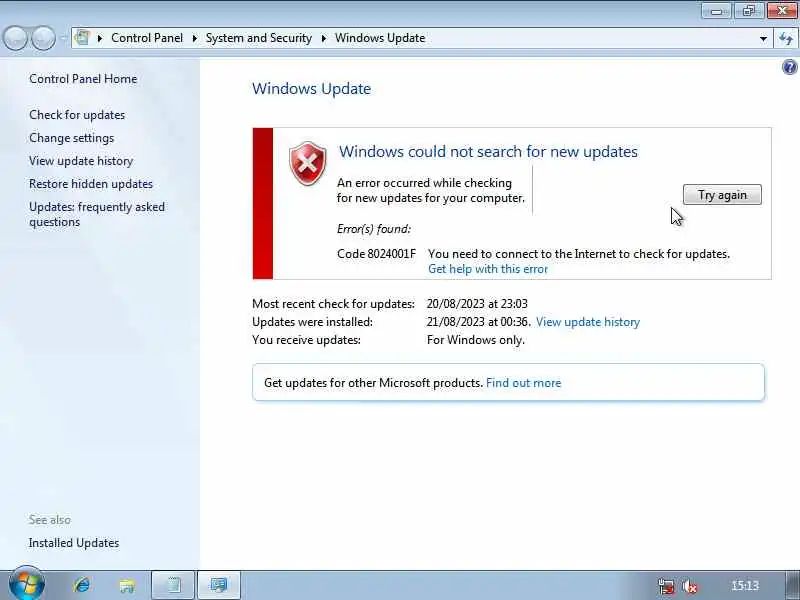
Task: Go to System and Security breadcrumb
Action: click(x=259, y=38)
